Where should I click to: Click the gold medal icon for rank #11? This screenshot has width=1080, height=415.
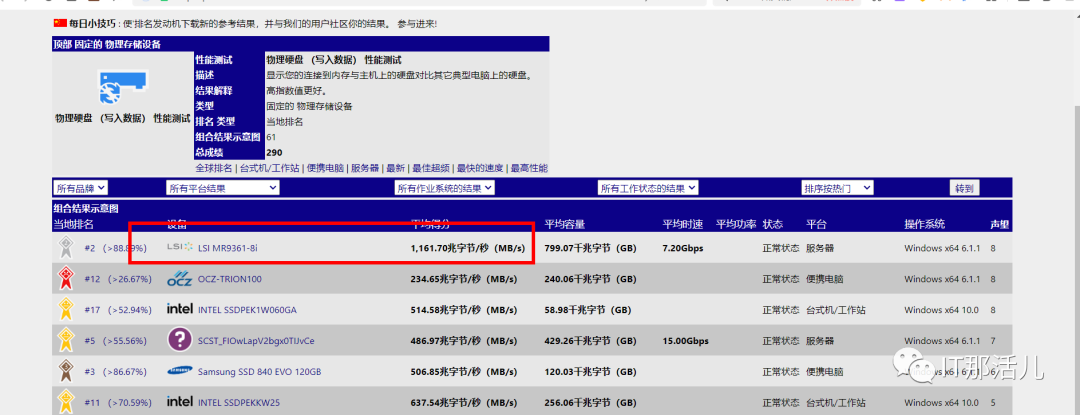(x=65, y=402)
